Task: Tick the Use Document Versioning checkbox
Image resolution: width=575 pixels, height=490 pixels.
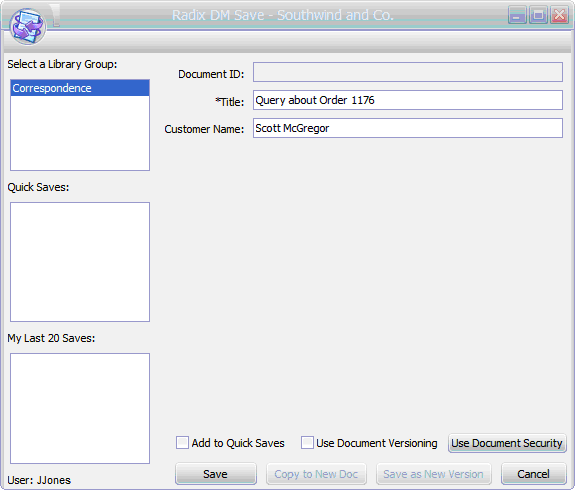Action: point(307,443)
